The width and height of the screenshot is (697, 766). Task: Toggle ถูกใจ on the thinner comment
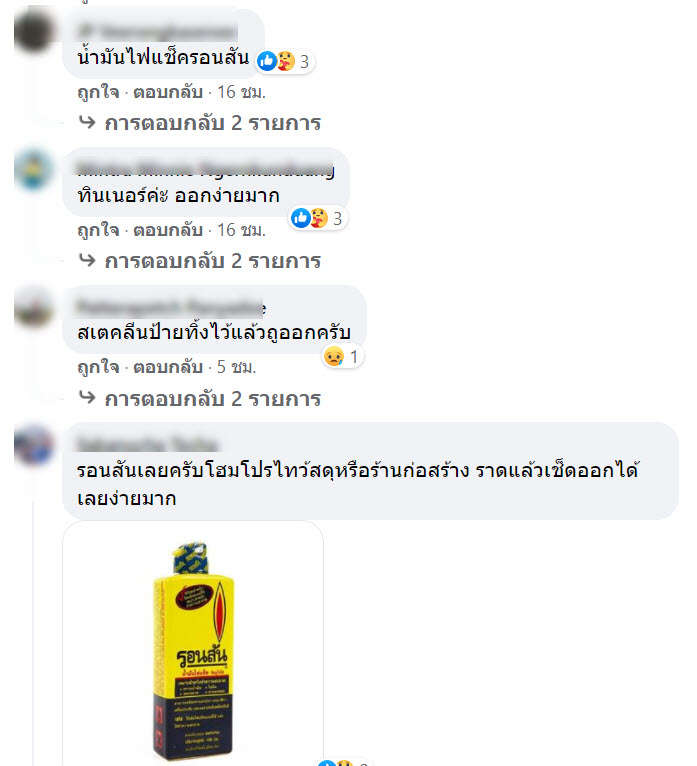[x=98, y=230]
